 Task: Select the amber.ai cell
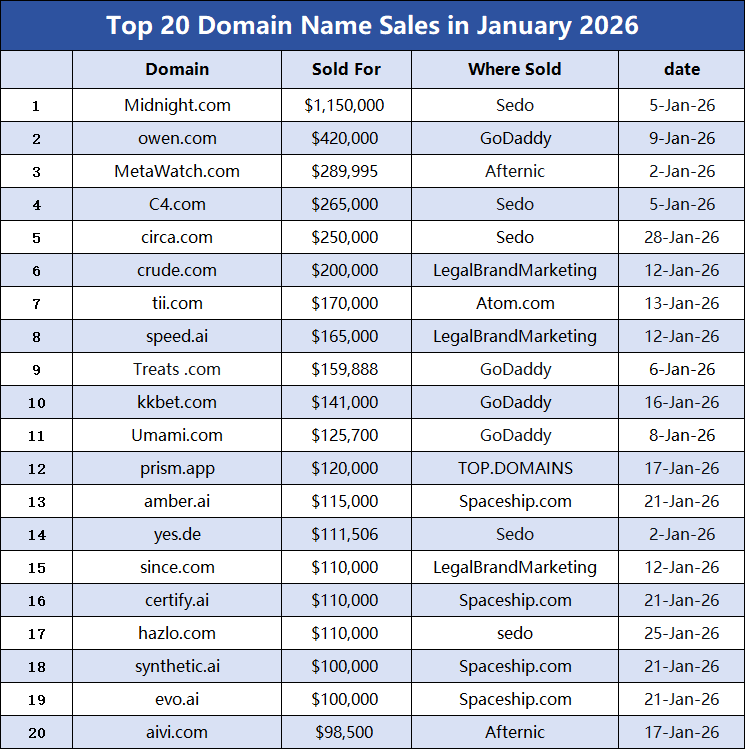click(x=177, y=501)
